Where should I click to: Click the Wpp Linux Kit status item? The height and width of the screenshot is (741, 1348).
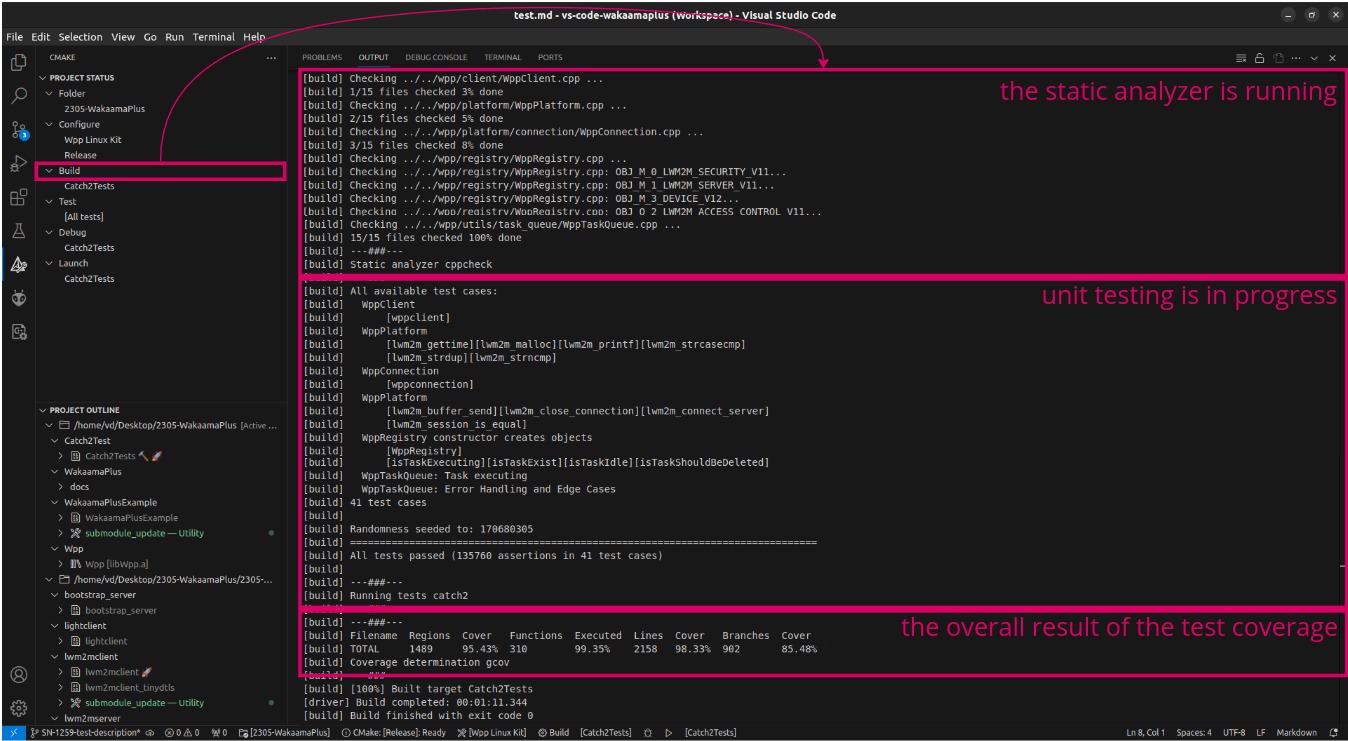[x=491, y=733]
